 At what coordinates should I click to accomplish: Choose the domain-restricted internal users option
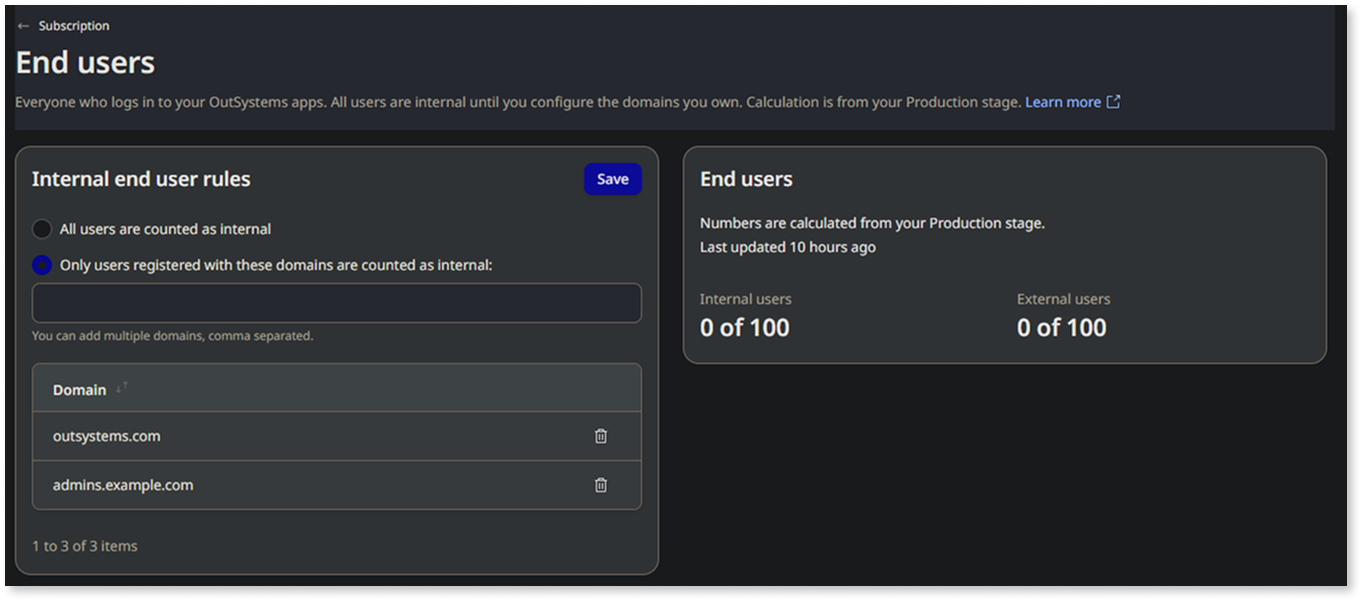pyautogui.click(x=41, y=264)
